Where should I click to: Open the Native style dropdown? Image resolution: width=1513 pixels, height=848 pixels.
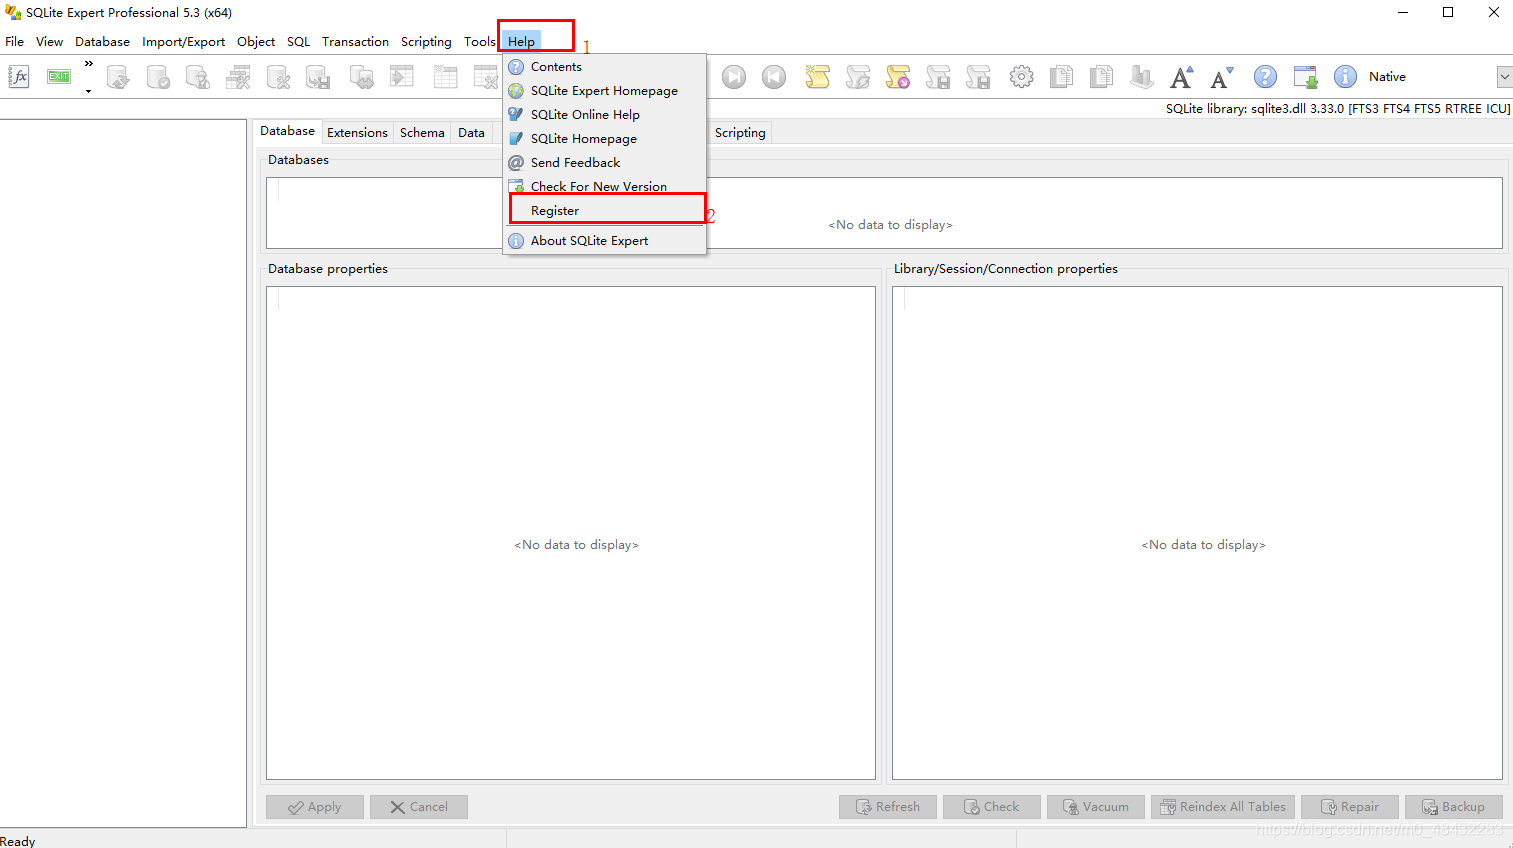[1504, 77]
